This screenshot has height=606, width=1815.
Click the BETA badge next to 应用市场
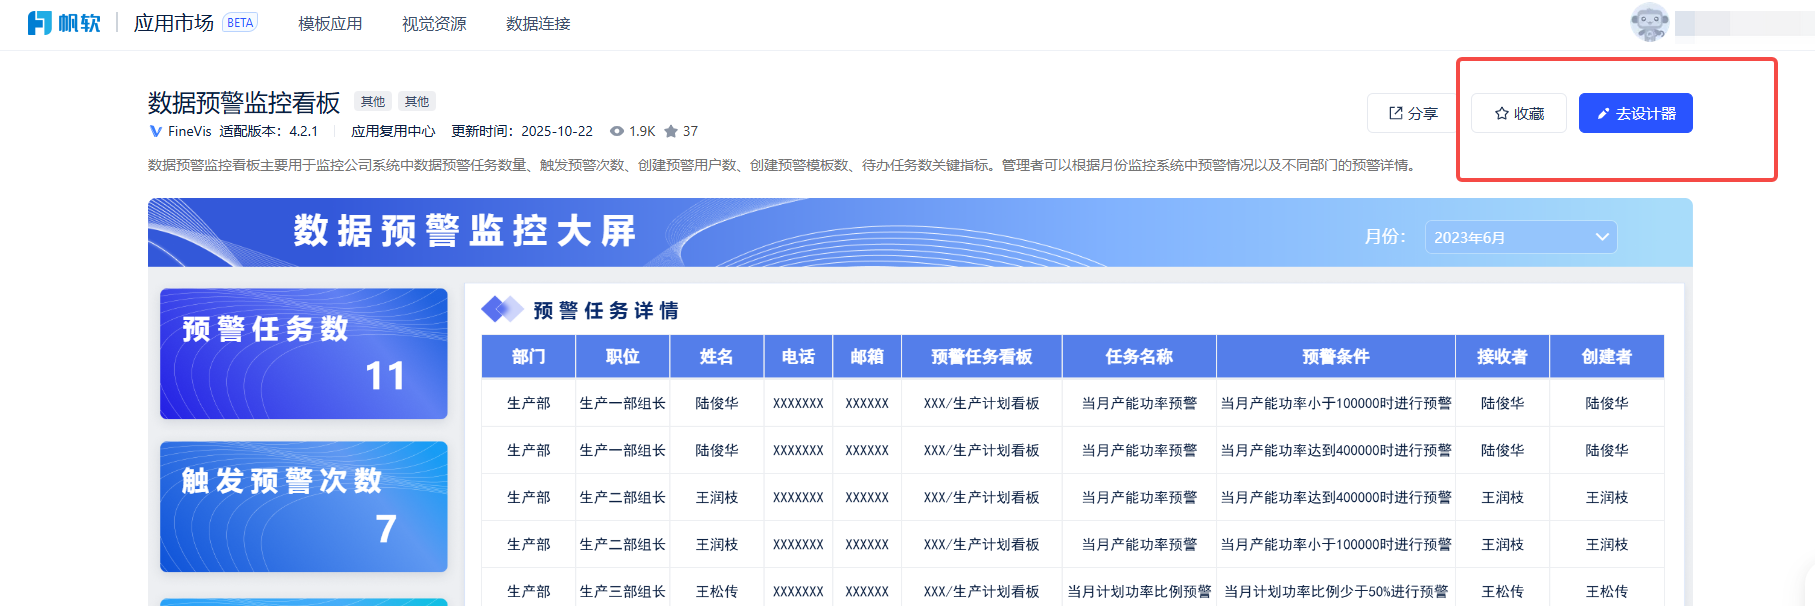tap(240, 23)
